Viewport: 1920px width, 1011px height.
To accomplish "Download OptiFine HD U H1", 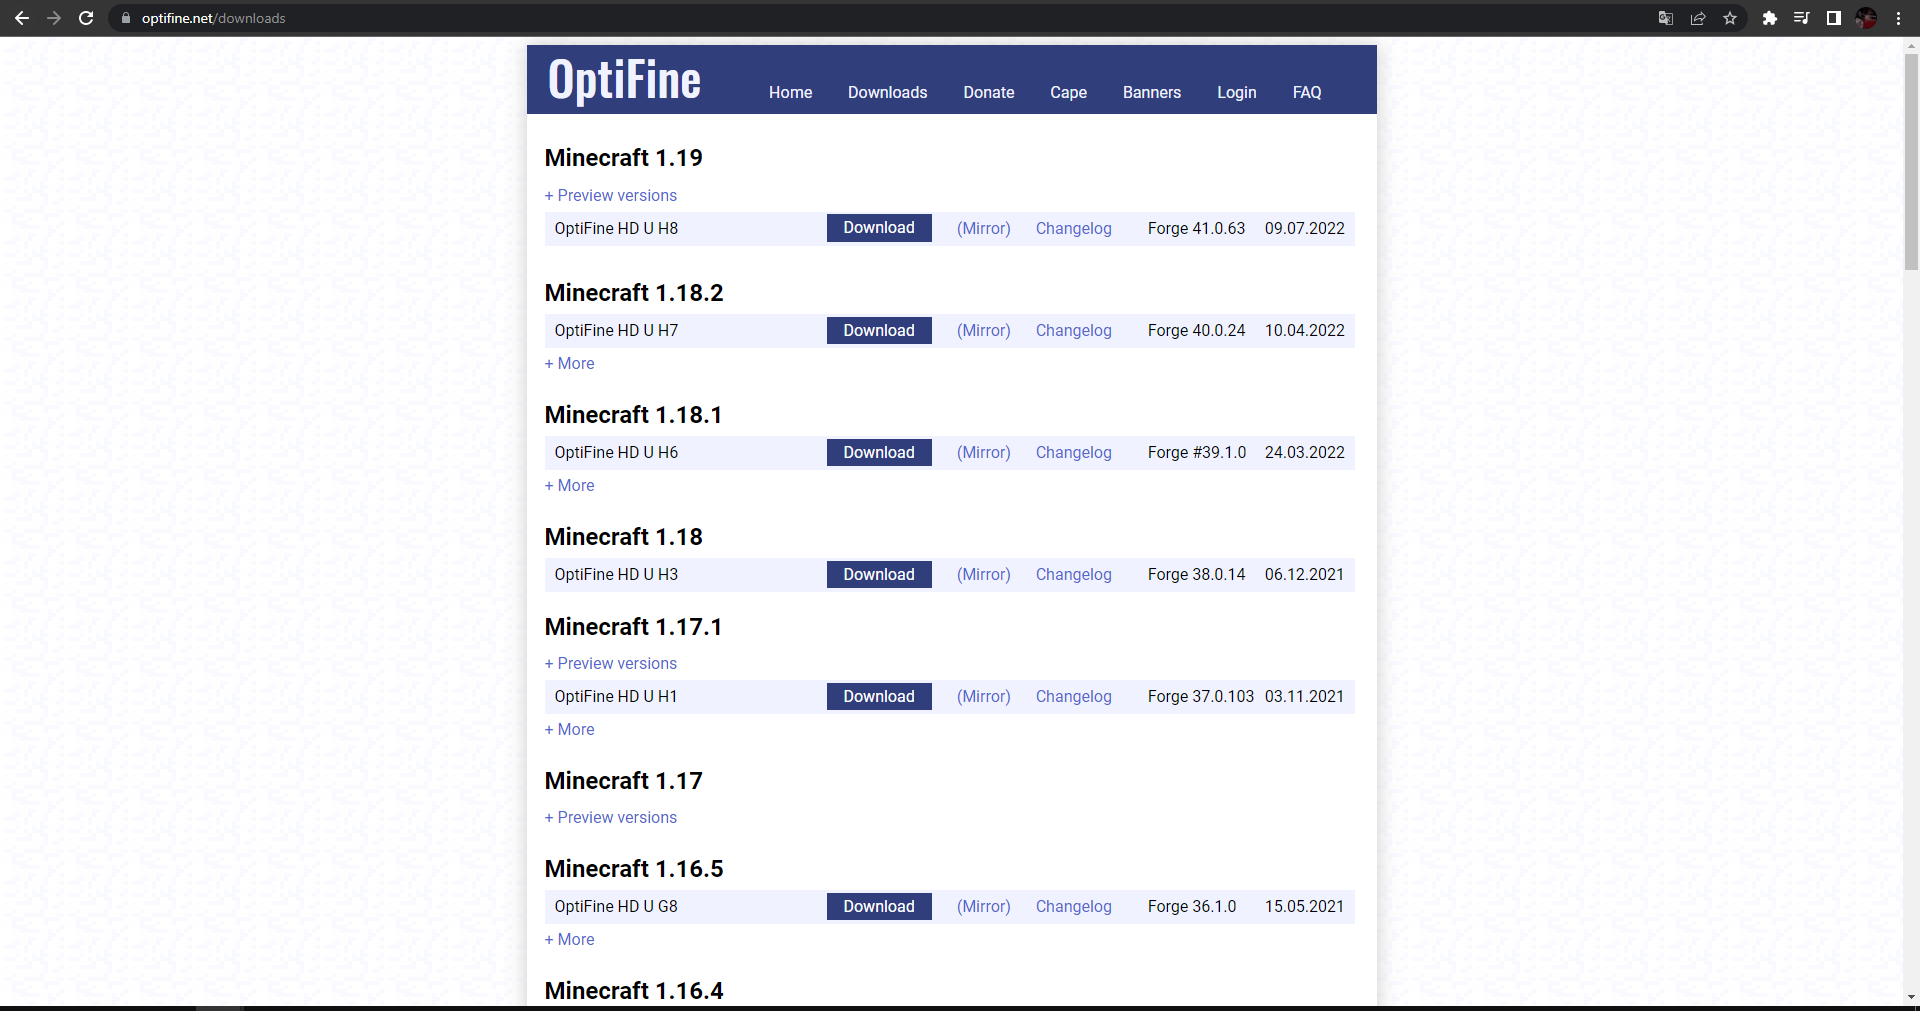I will [879, 696].
